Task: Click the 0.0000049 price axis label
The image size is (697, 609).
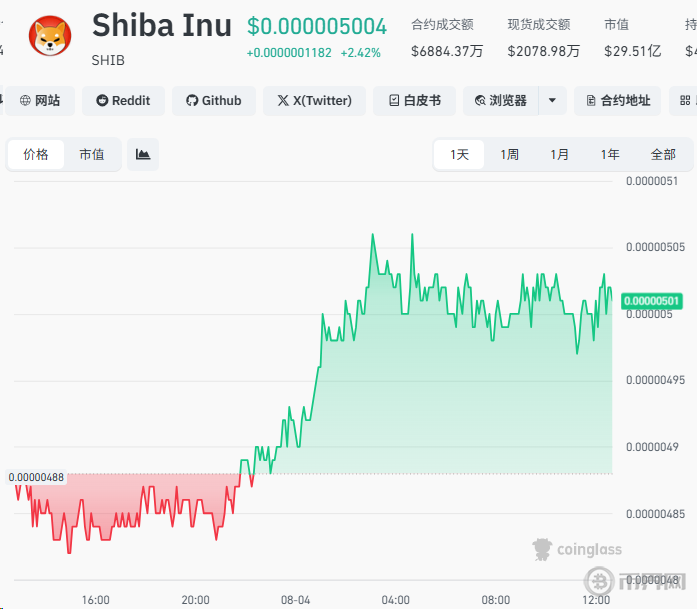Action: (652, 447)
